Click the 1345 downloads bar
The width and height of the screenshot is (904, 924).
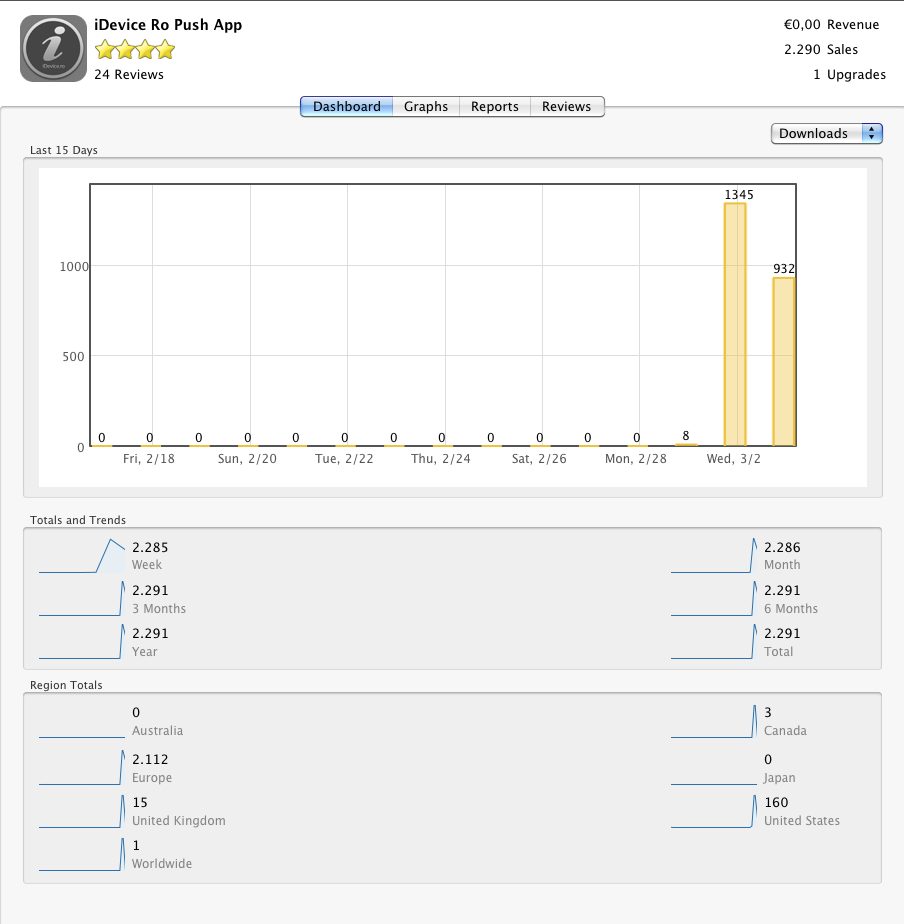click(735, 325)
